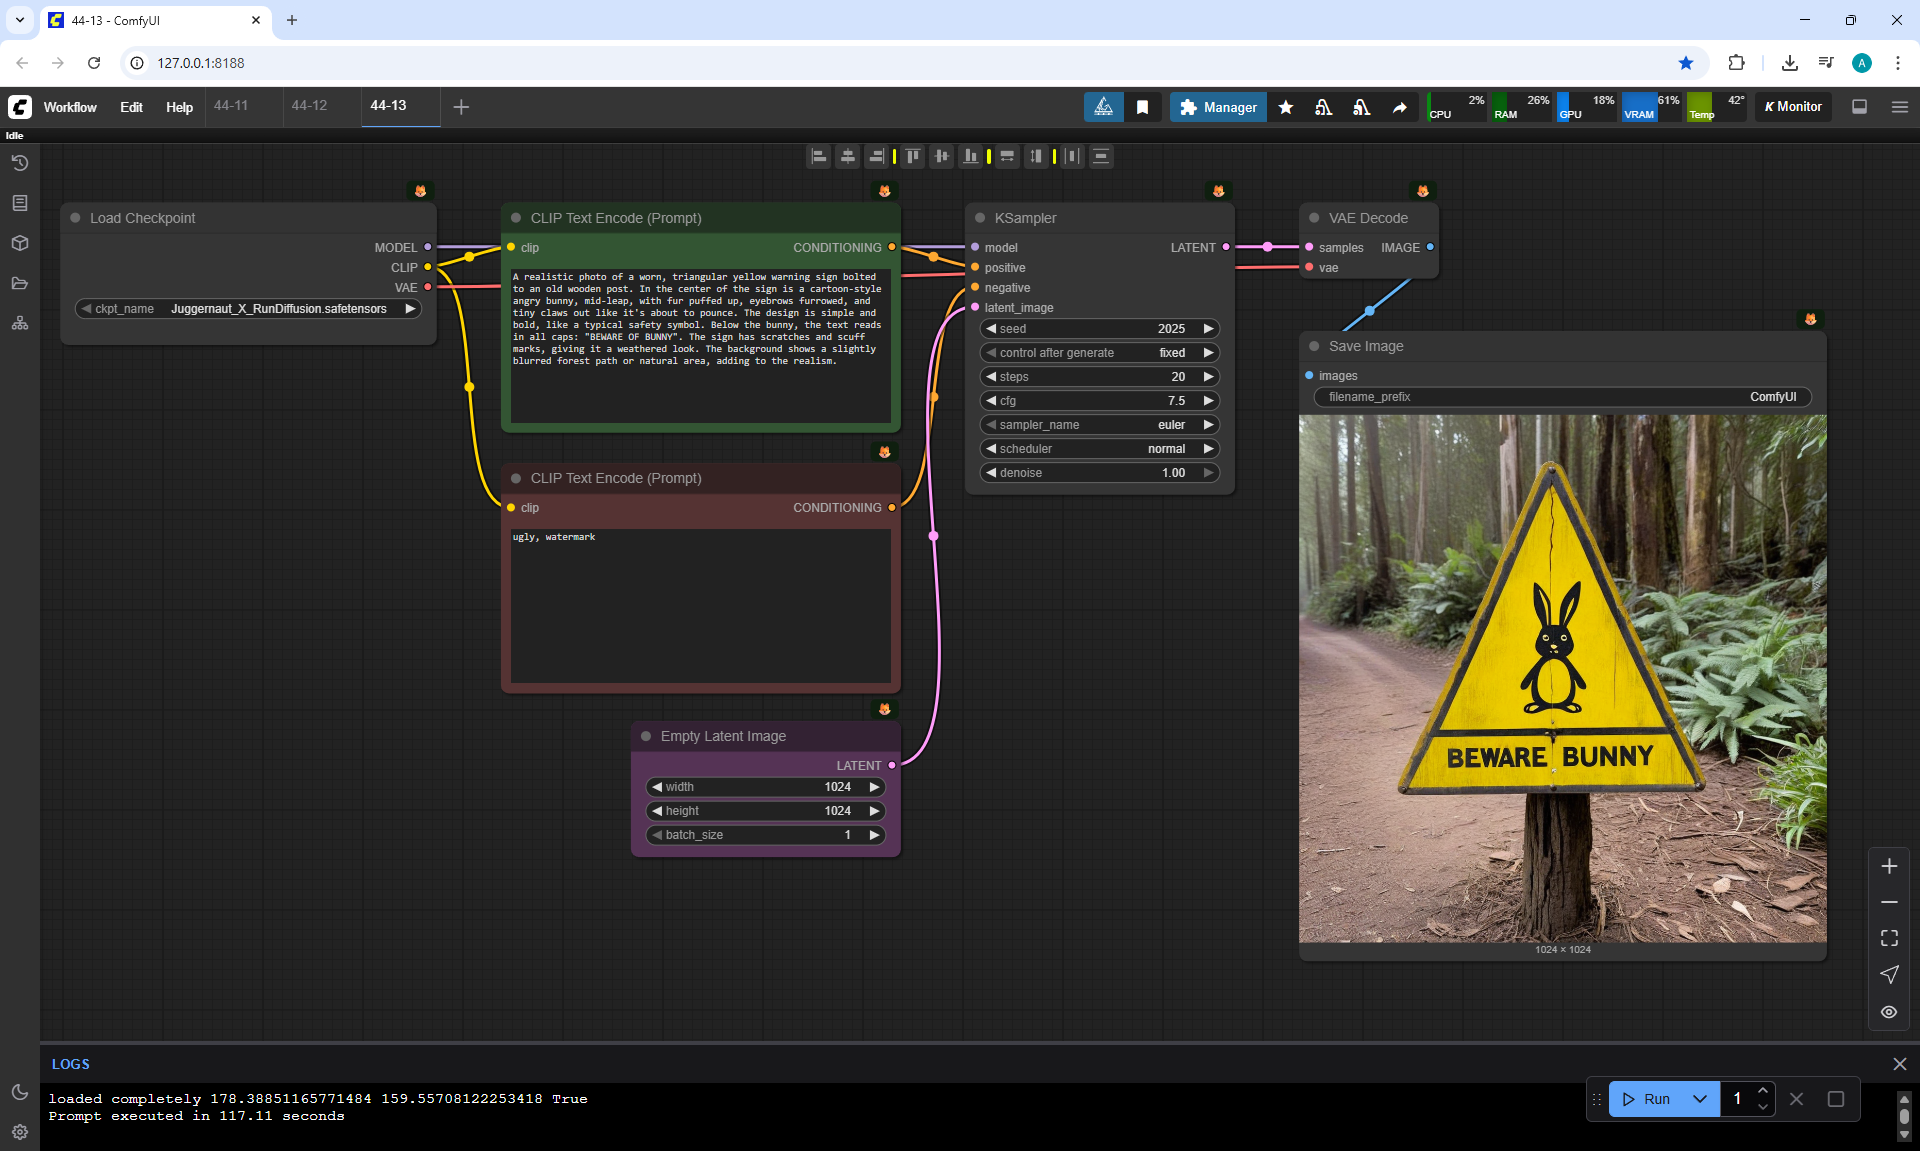Open the Workflow menu

tap(70, 107)
